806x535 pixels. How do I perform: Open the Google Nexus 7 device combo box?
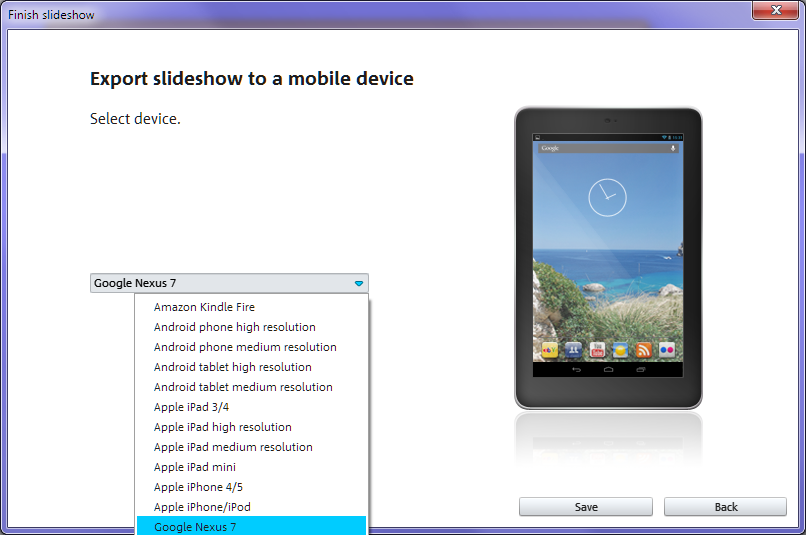(x=229, y=283)
